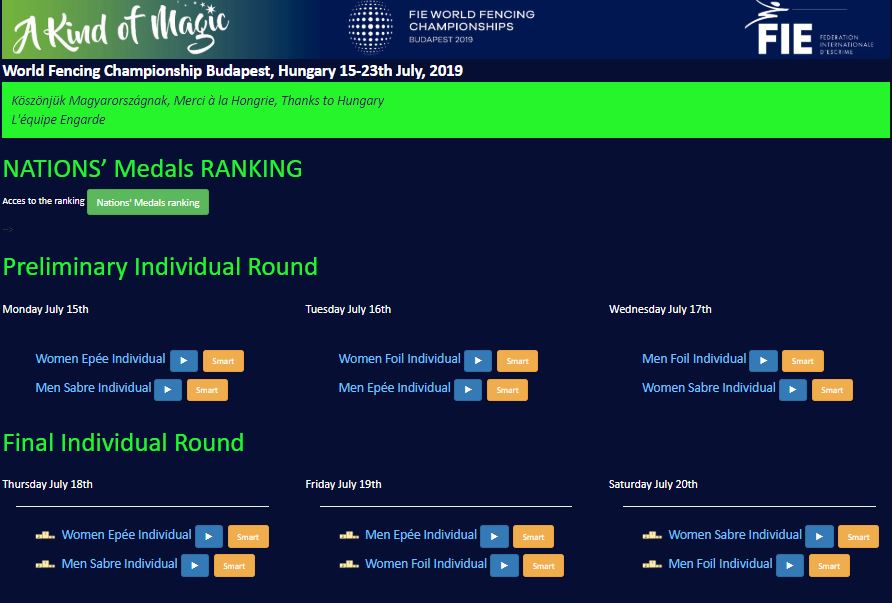Open the Nations' Medals ranking button
Screen dimensions: 892x603
point(148,202)
